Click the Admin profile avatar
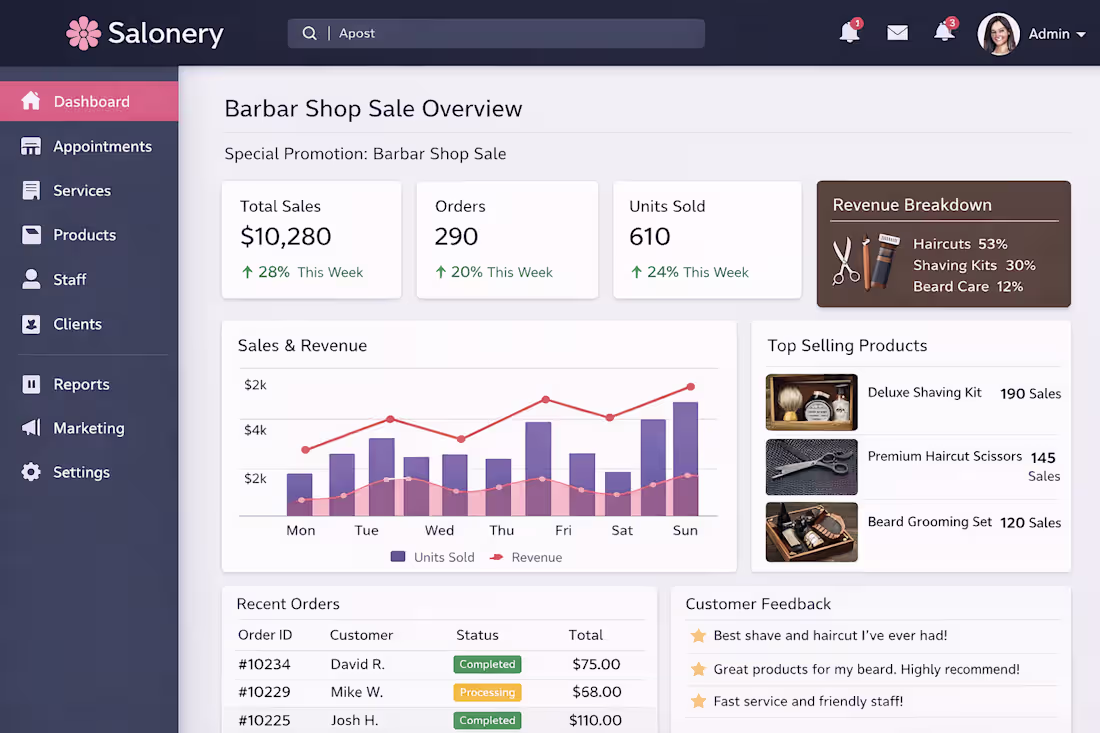 point(998,34)
